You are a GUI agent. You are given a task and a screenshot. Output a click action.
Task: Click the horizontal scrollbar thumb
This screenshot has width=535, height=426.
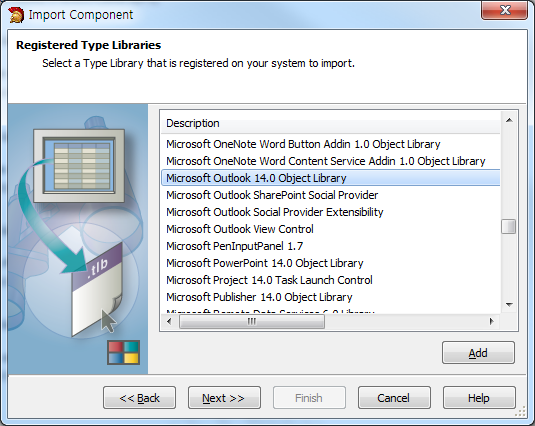252,321
